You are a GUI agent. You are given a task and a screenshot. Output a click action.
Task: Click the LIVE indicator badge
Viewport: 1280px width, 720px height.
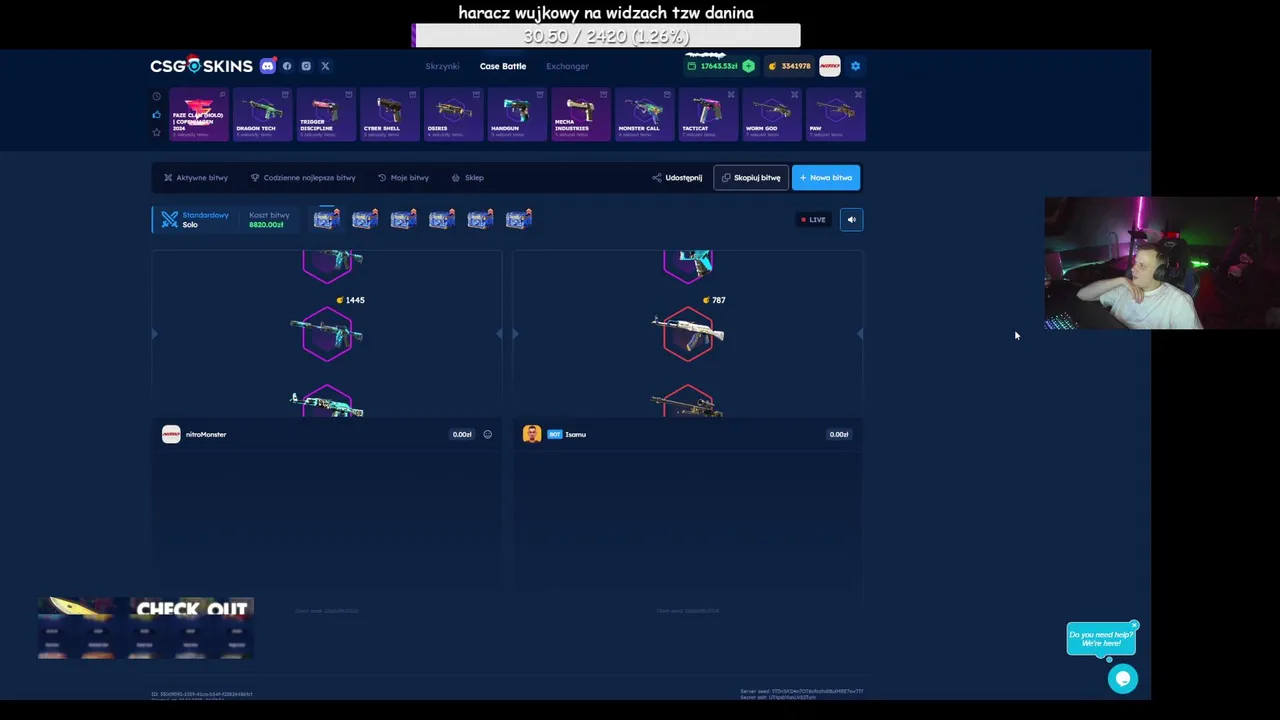(x=812, y=220)
